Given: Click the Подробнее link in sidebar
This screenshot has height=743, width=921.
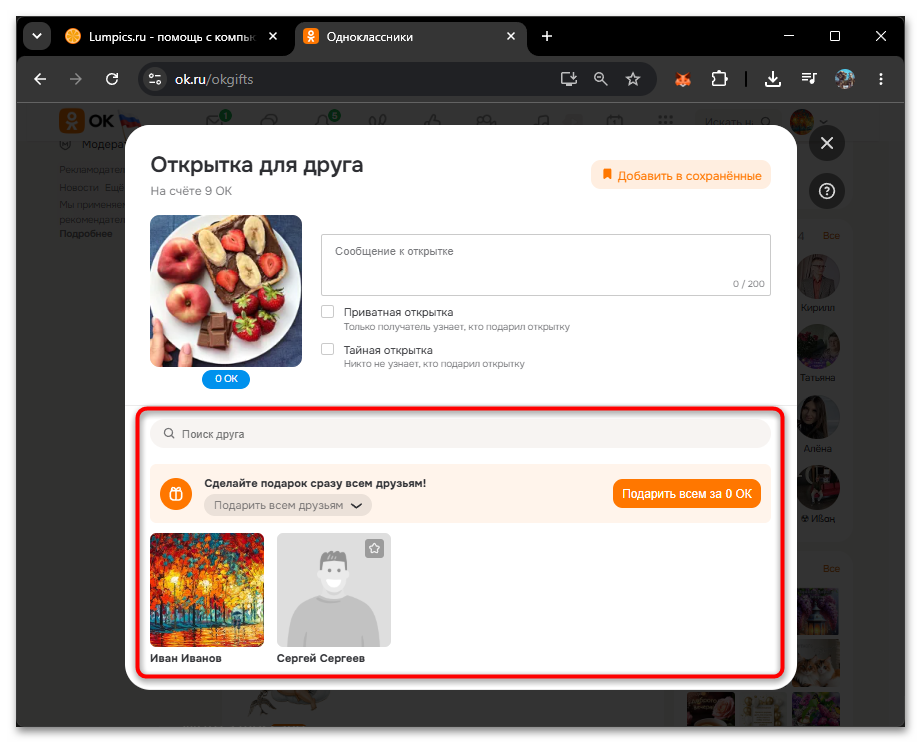Looking at the screenshot, I should 86,233.
